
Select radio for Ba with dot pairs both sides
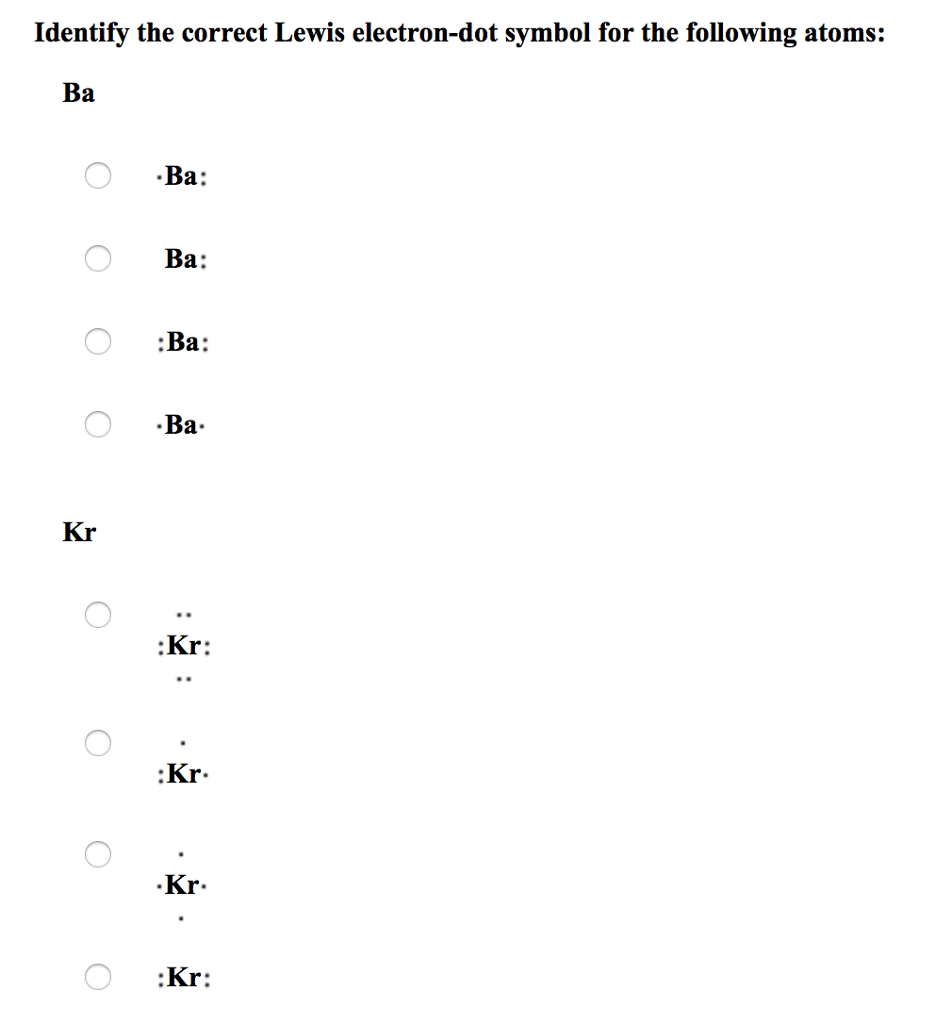point(98,341)
